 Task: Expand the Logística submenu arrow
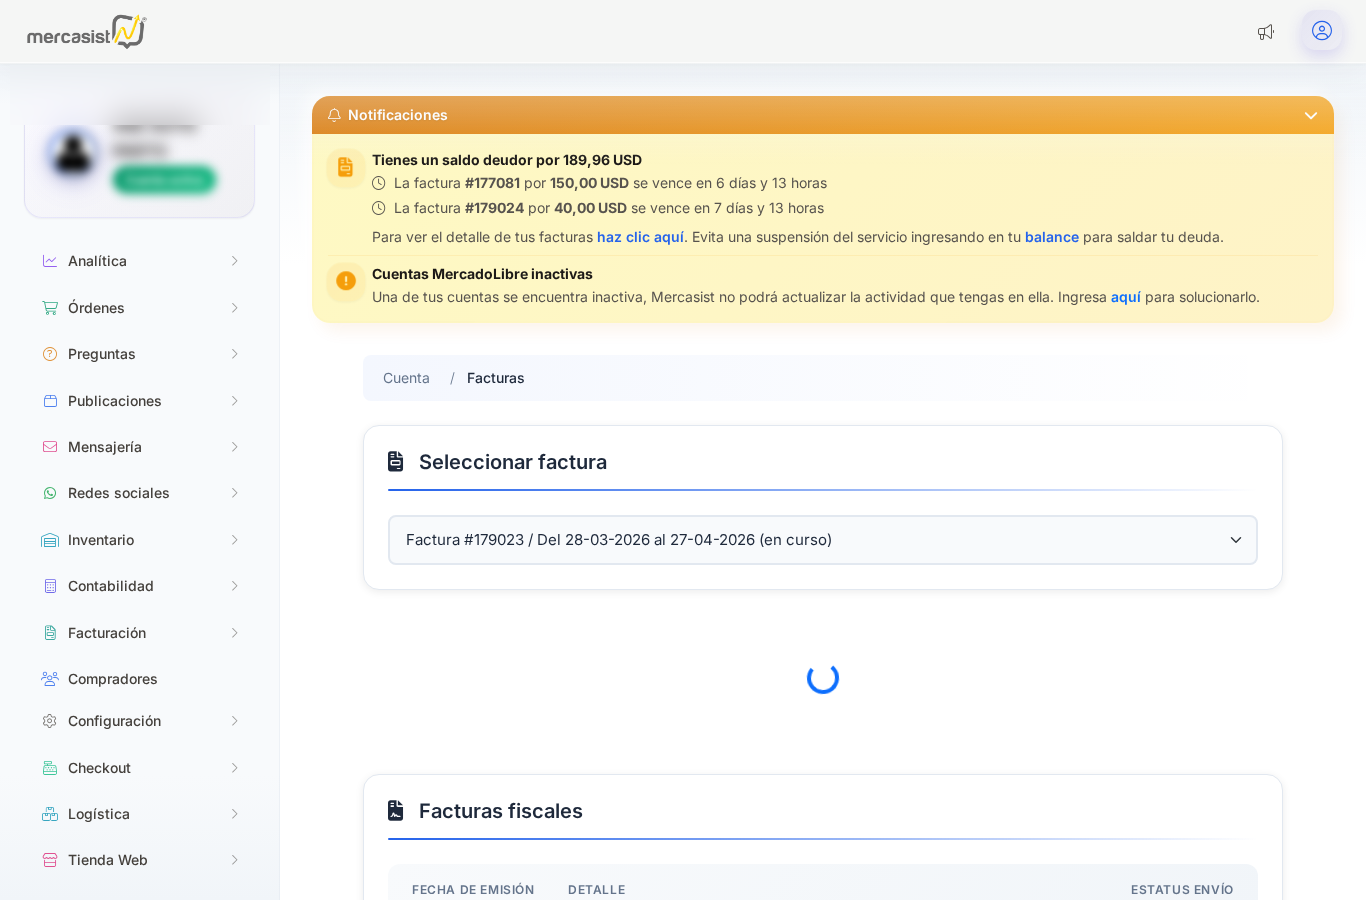[x=235, y=814]
